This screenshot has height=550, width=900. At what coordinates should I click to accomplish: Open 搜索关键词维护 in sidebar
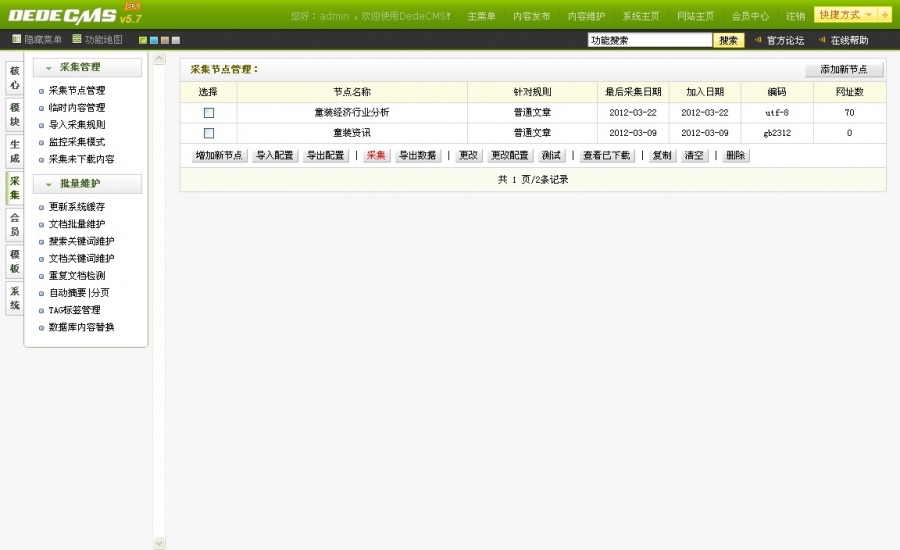pyautogui.click(x=82, y=241)
